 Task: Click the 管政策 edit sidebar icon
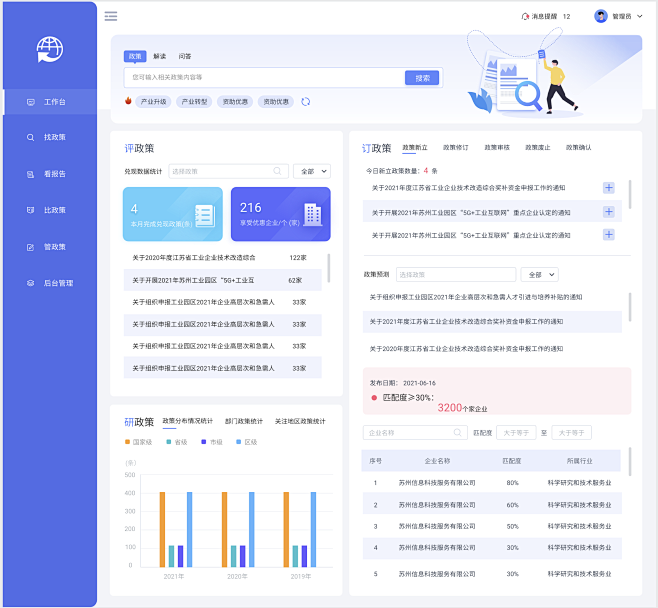click(x=30, y=247)
